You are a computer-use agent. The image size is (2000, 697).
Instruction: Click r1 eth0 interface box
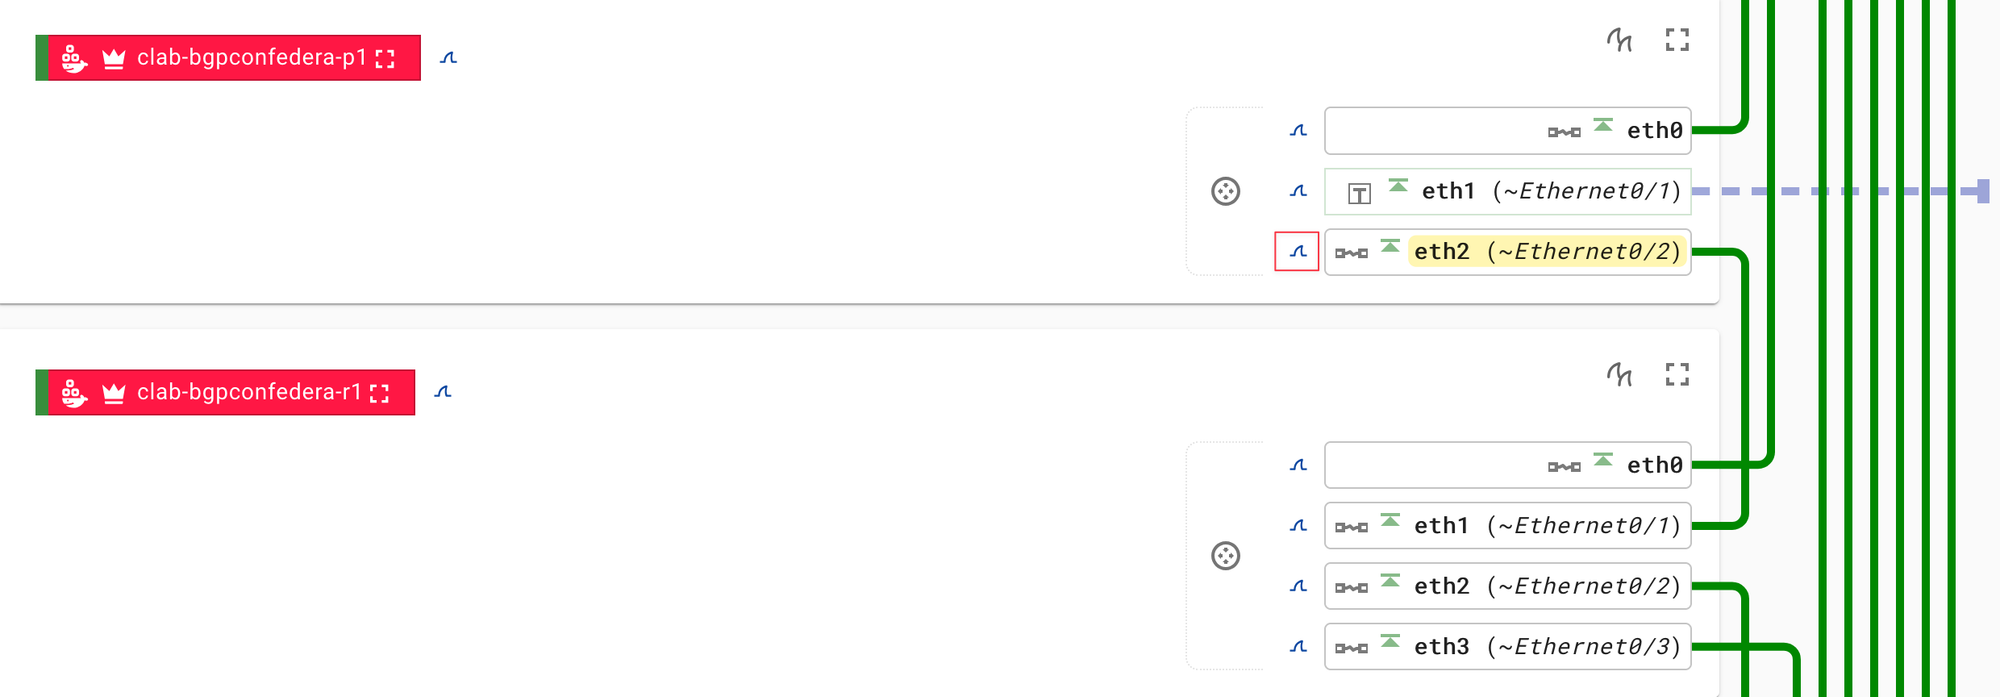coord(1507,465)
